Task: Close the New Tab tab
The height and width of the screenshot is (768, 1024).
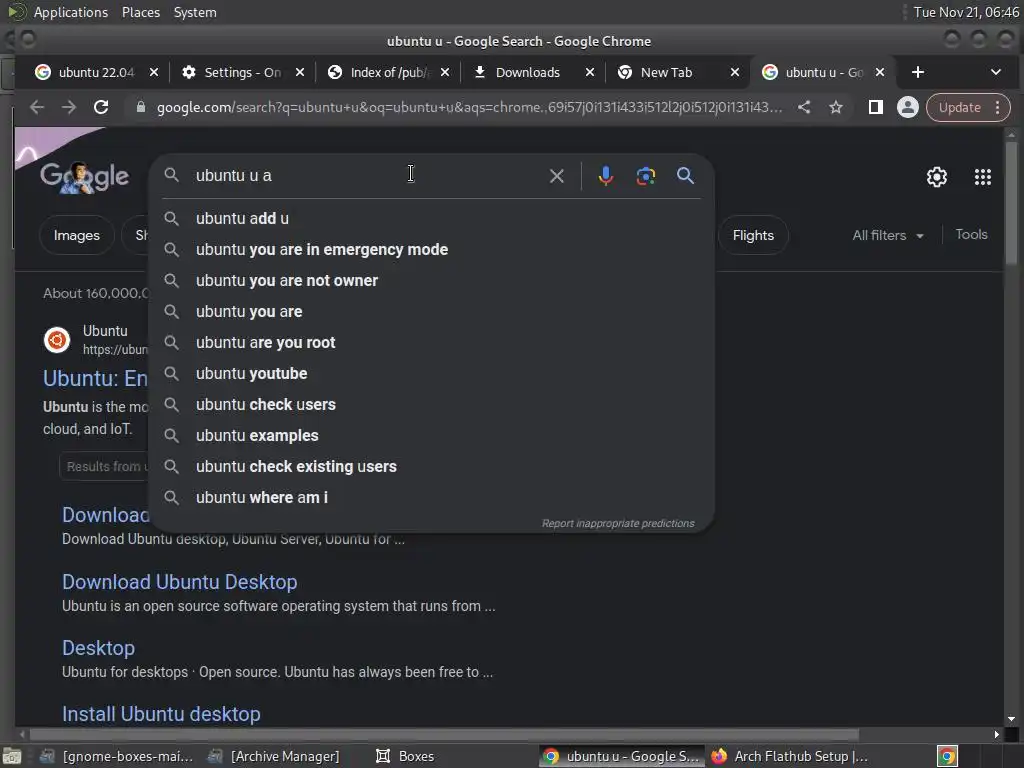Action: pyautogui.click(x=735, y=72)
